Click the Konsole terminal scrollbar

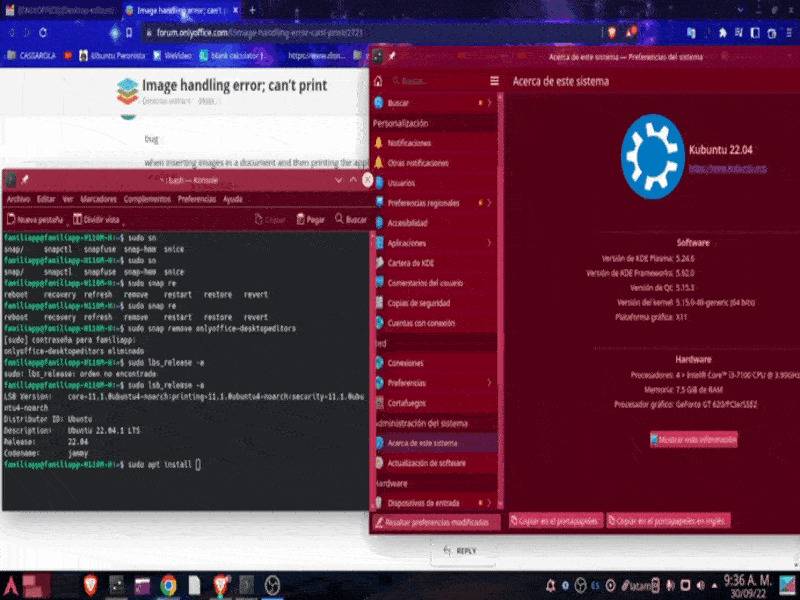click(371, 370)
